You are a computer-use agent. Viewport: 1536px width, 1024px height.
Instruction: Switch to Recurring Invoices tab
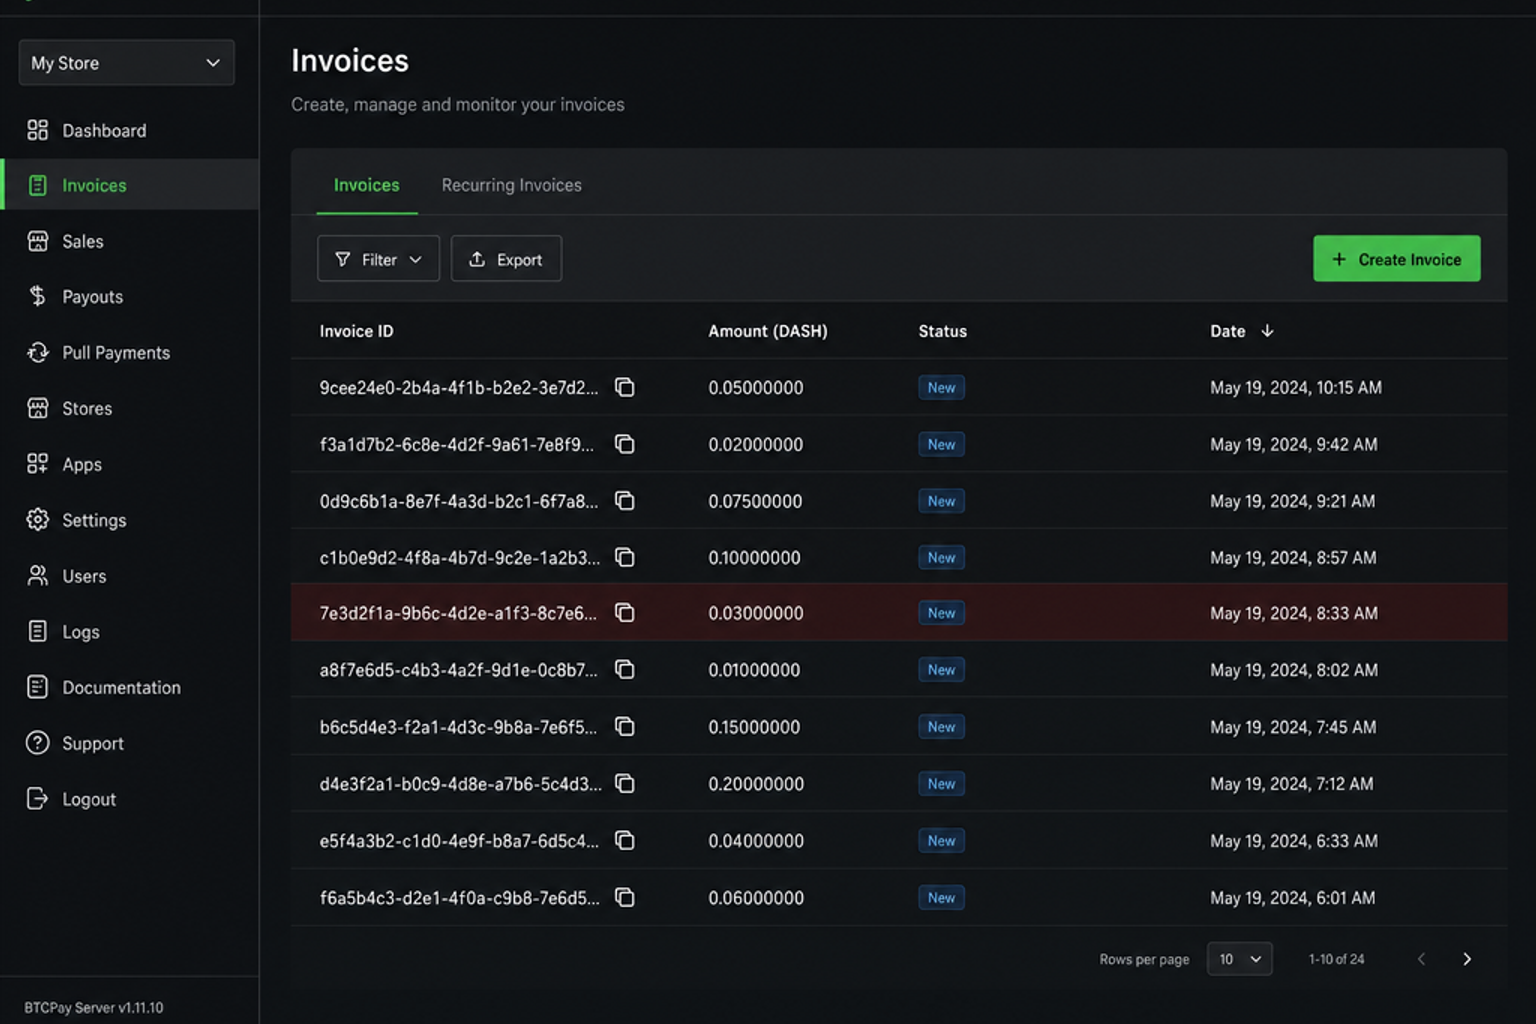coord(511,185)
